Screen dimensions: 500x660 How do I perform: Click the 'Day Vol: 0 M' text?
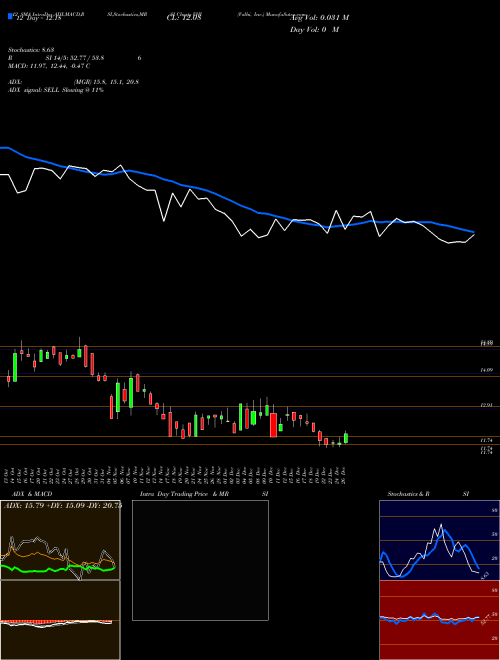[x=314, y=30]
